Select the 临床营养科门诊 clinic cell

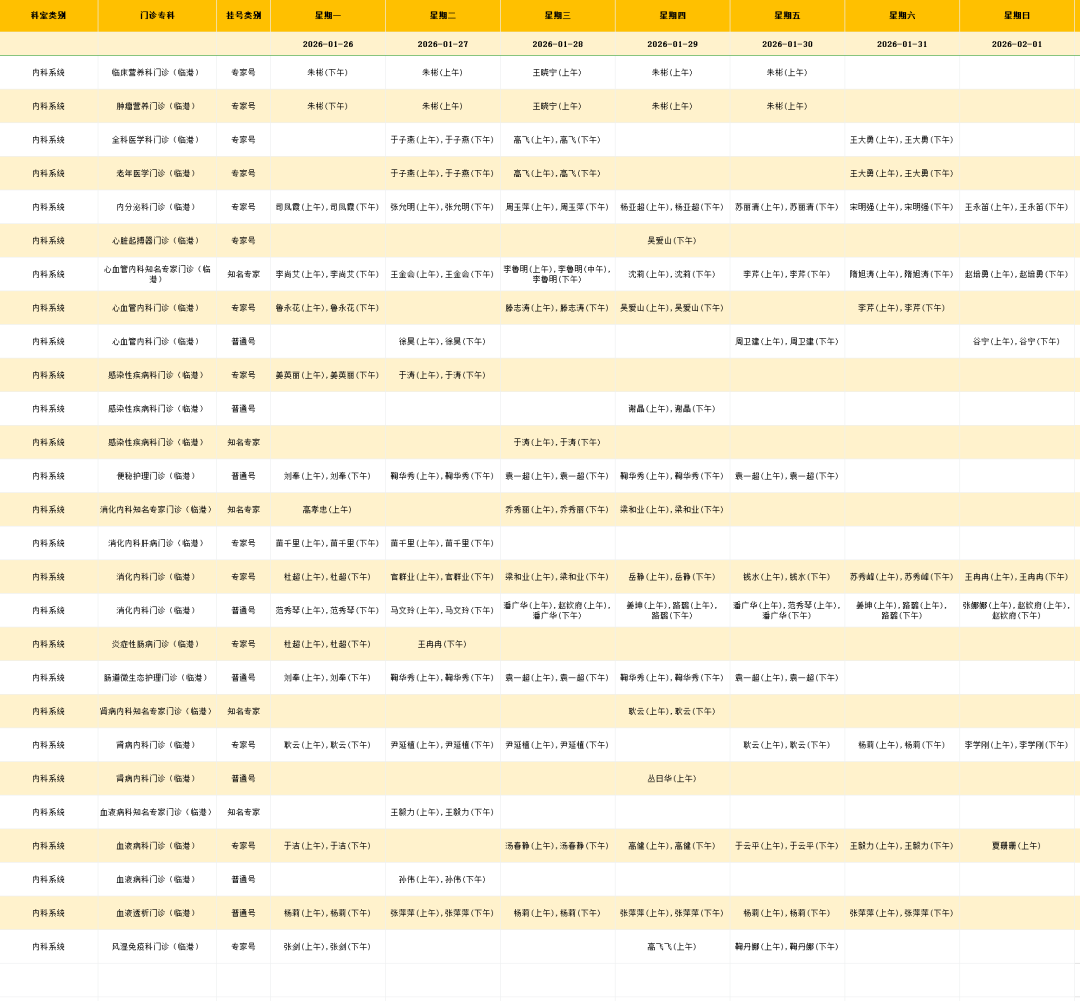pos(157,72)
